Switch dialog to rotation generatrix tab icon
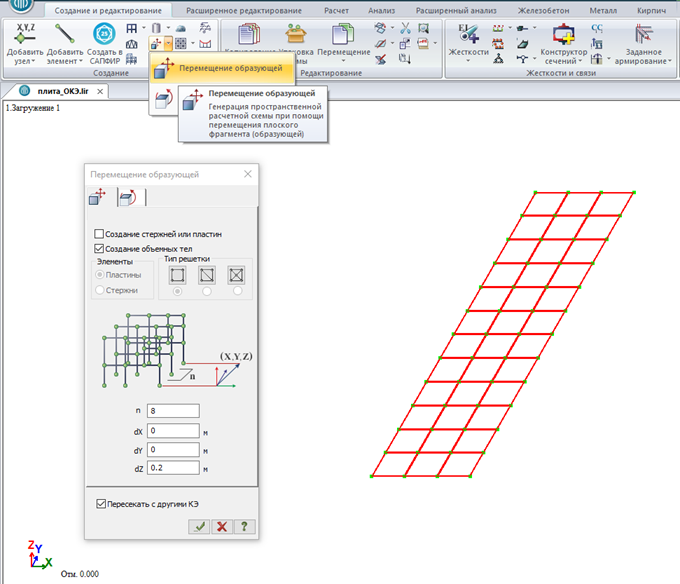 pos(128,197)
